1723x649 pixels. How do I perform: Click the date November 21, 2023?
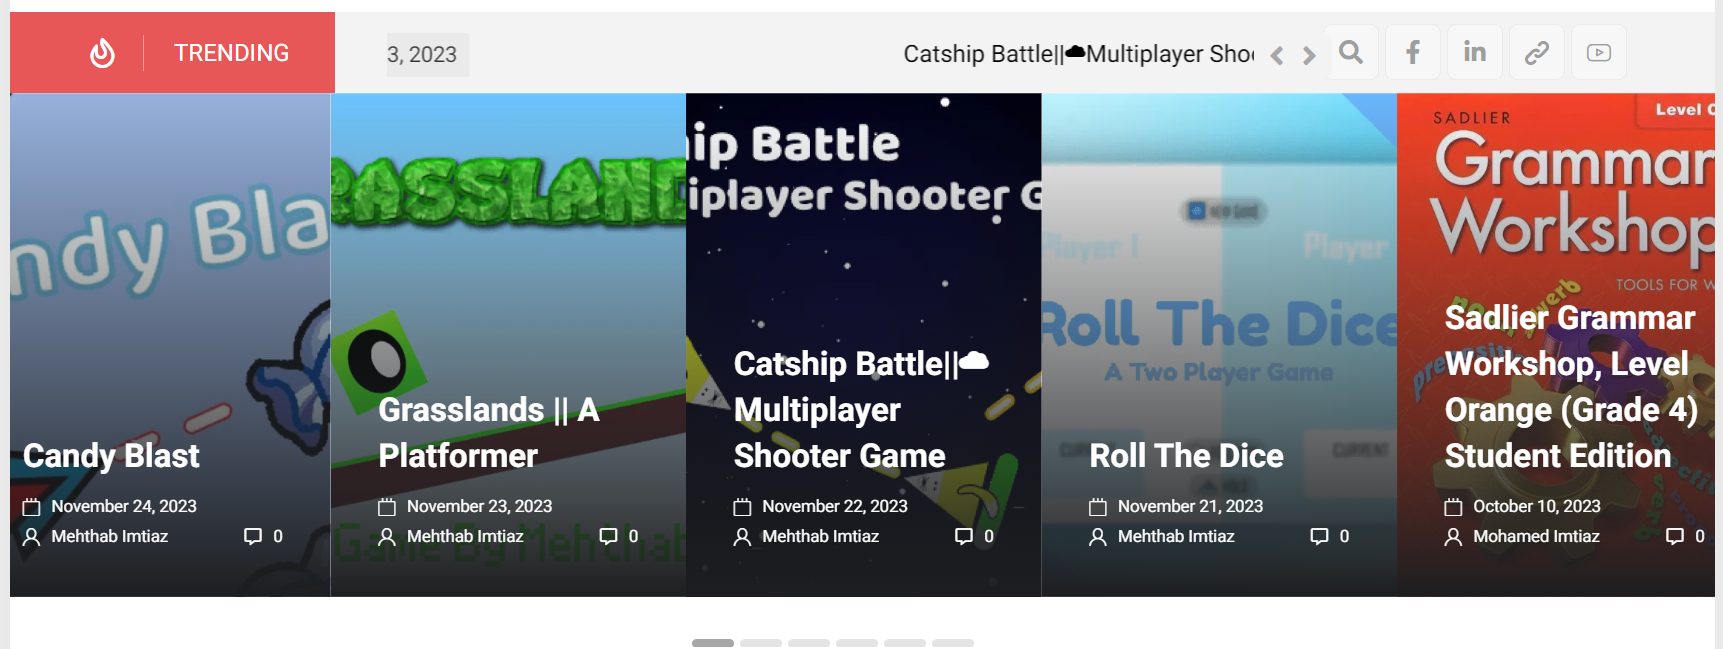point(1190,507)
